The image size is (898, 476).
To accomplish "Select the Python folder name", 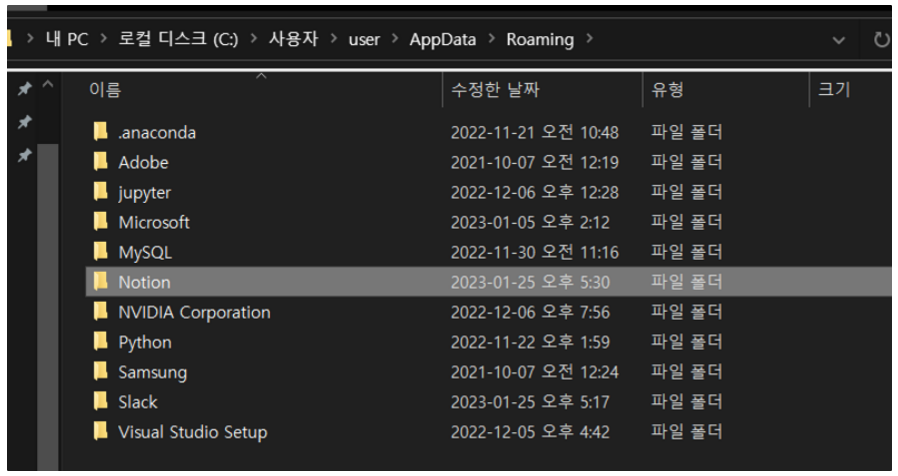I will tap(145, 343).
